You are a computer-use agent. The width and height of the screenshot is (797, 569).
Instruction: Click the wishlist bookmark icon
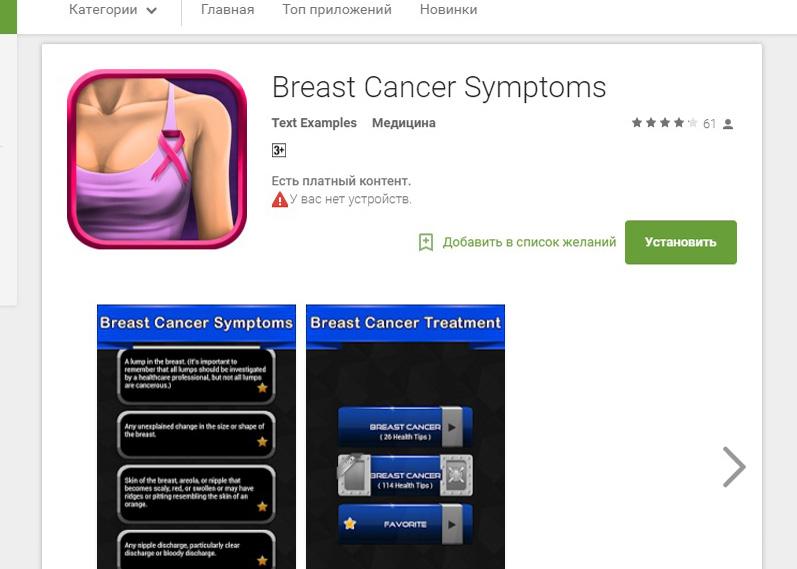(426, 242)
